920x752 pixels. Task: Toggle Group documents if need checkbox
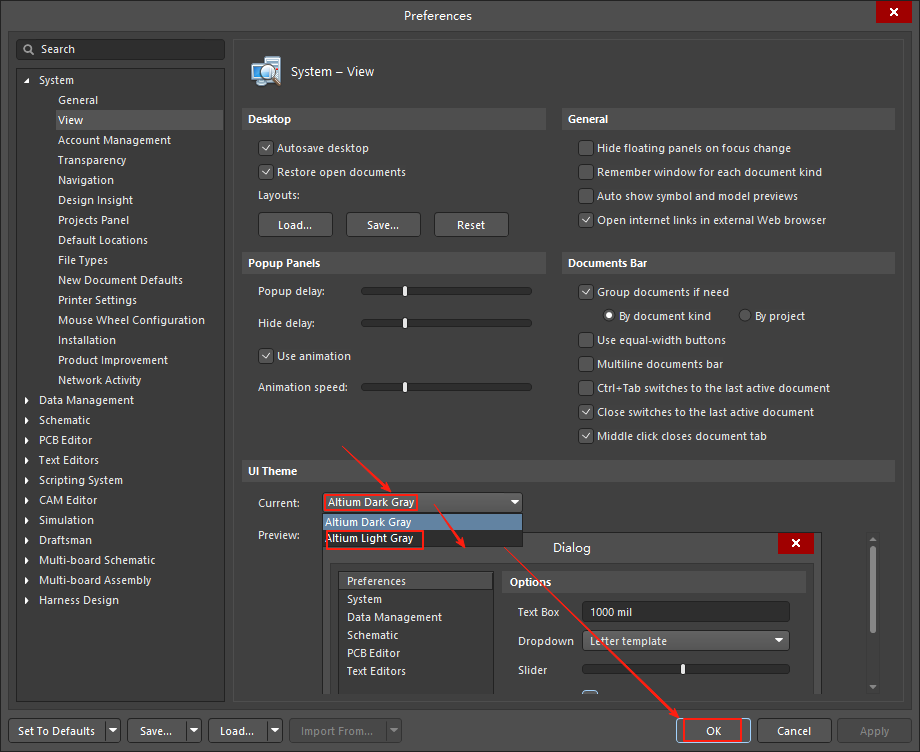(x=586, y=292)
